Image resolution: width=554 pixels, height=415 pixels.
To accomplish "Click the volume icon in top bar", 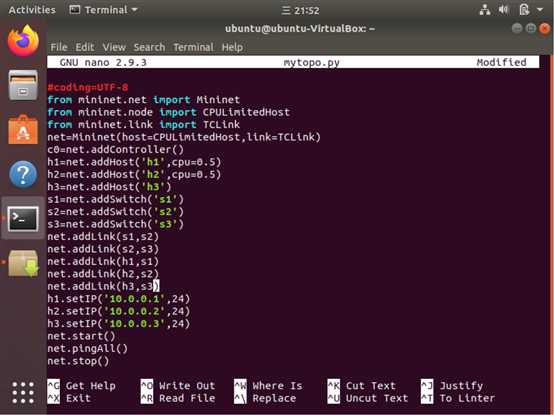I will pos(503,10).
